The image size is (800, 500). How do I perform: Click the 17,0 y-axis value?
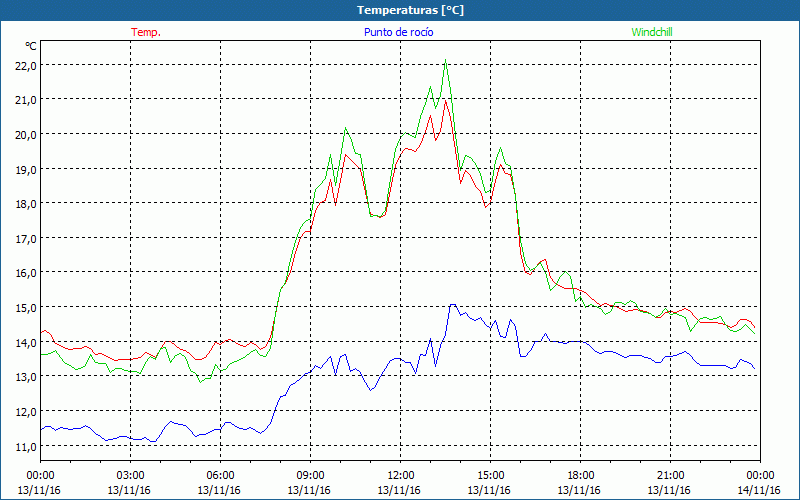tap(27, 239)
